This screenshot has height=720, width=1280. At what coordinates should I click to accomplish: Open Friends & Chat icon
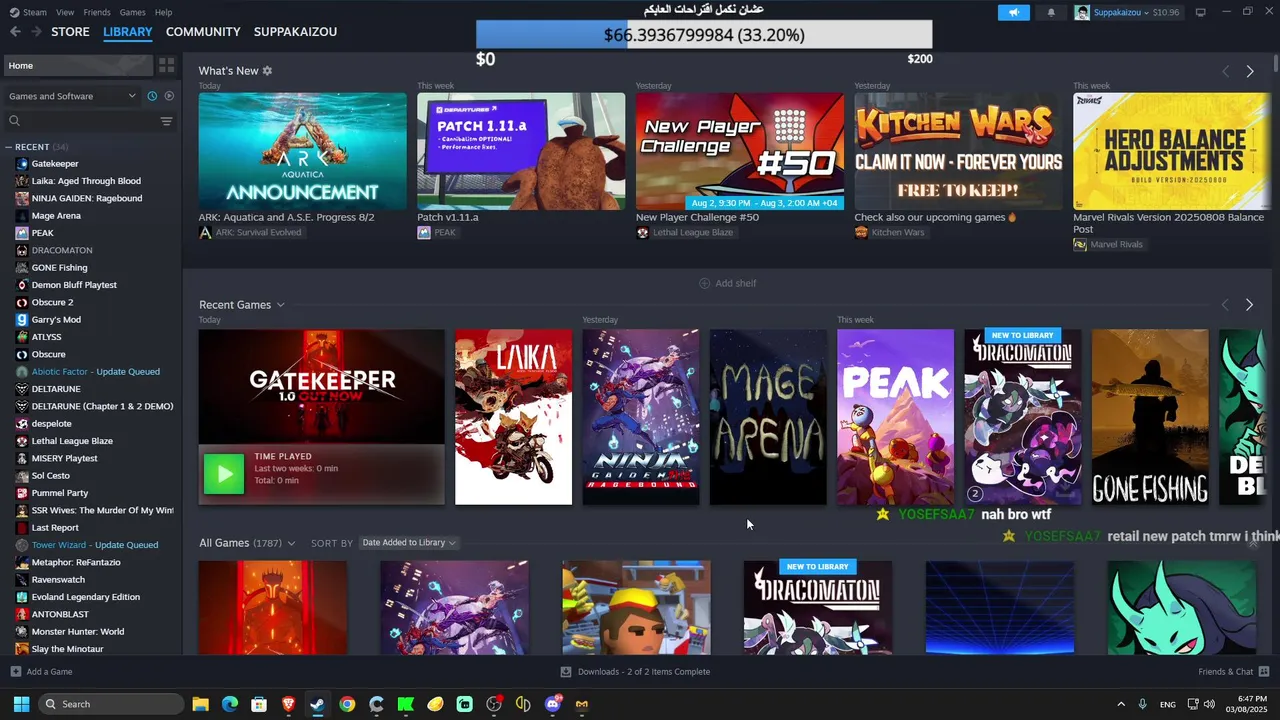pyautogui.click(x=1264, y=672)
